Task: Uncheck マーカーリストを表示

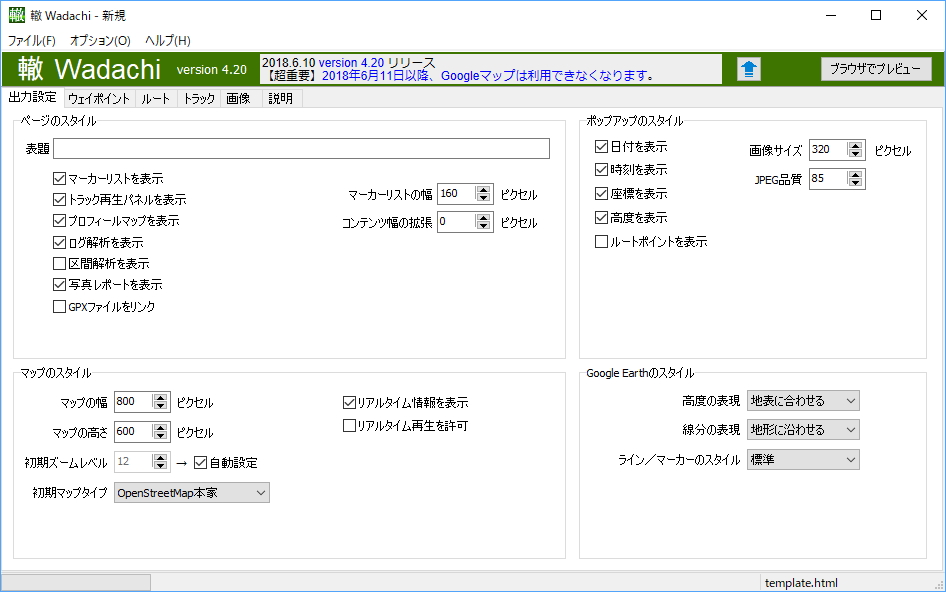Action: (x=58, y=177)
